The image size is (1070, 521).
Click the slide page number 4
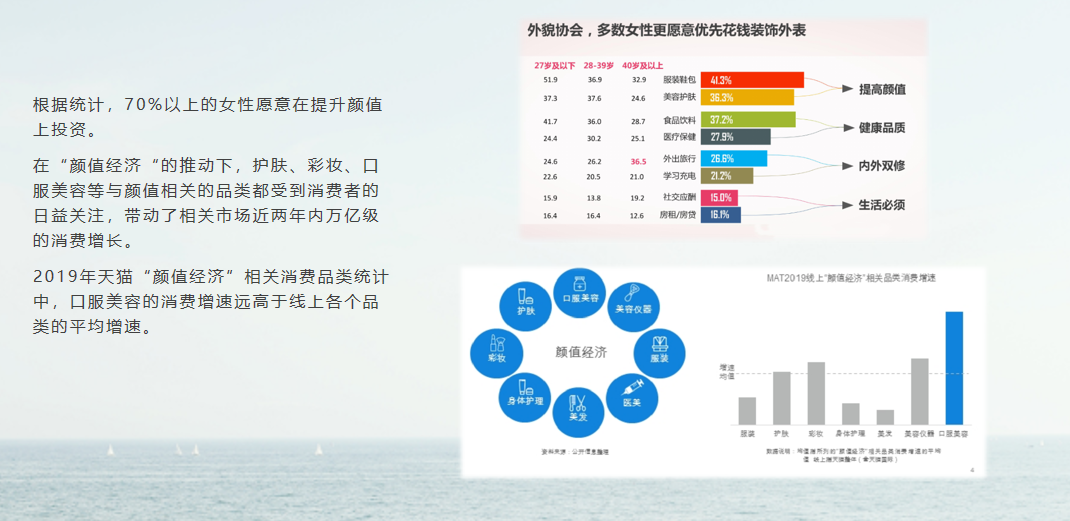(x=972, y=470)
